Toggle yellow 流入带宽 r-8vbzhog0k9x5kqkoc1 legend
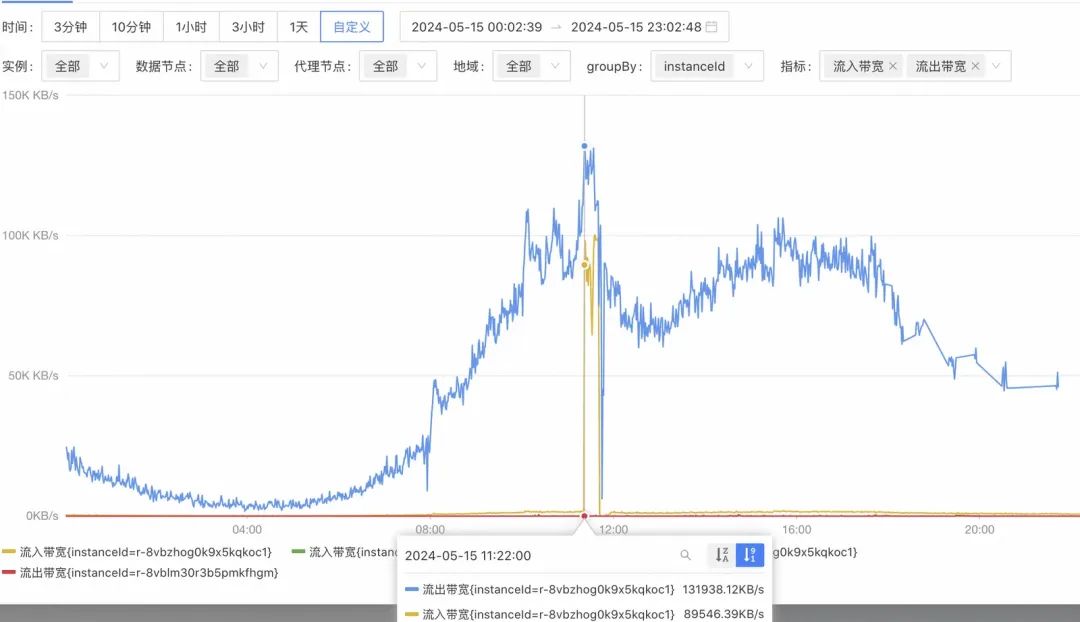The width and height of the screenshot is (1080, 622). click(137, 552)
